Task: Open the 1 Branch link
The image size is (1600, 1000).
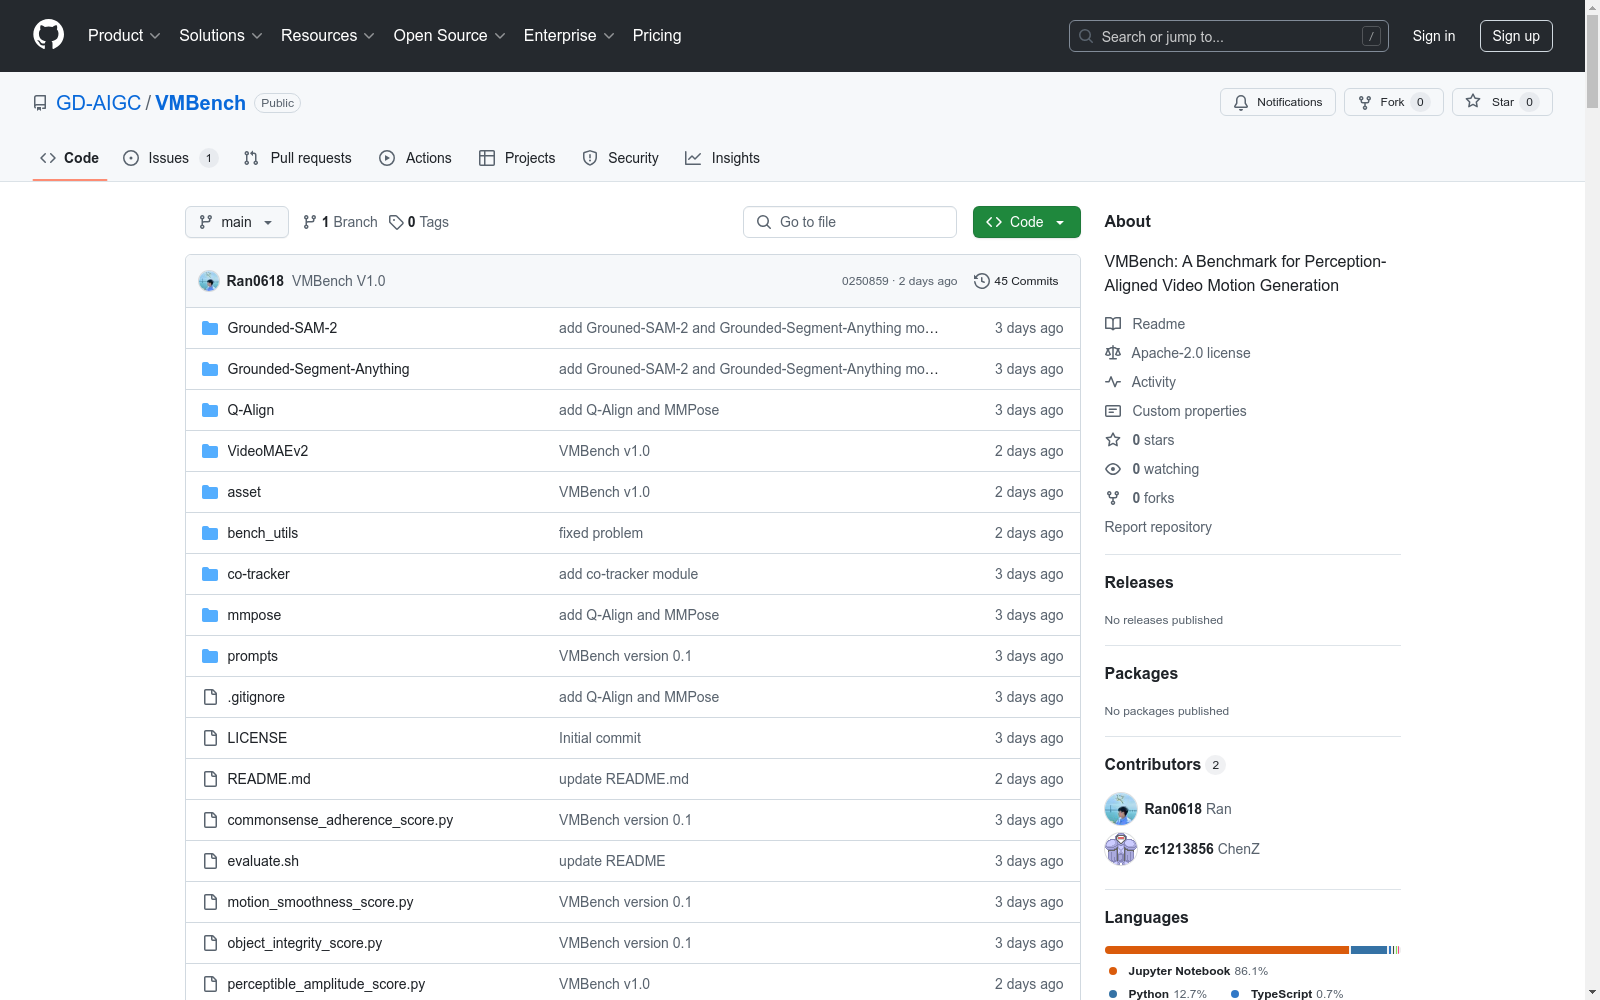Action: coord(341,222)
